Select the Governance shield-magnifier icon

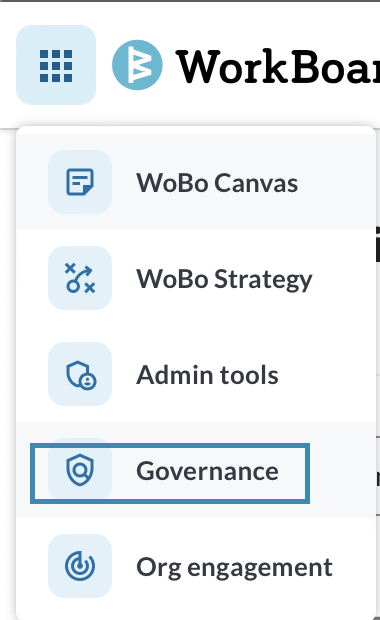tap(80, 470)
